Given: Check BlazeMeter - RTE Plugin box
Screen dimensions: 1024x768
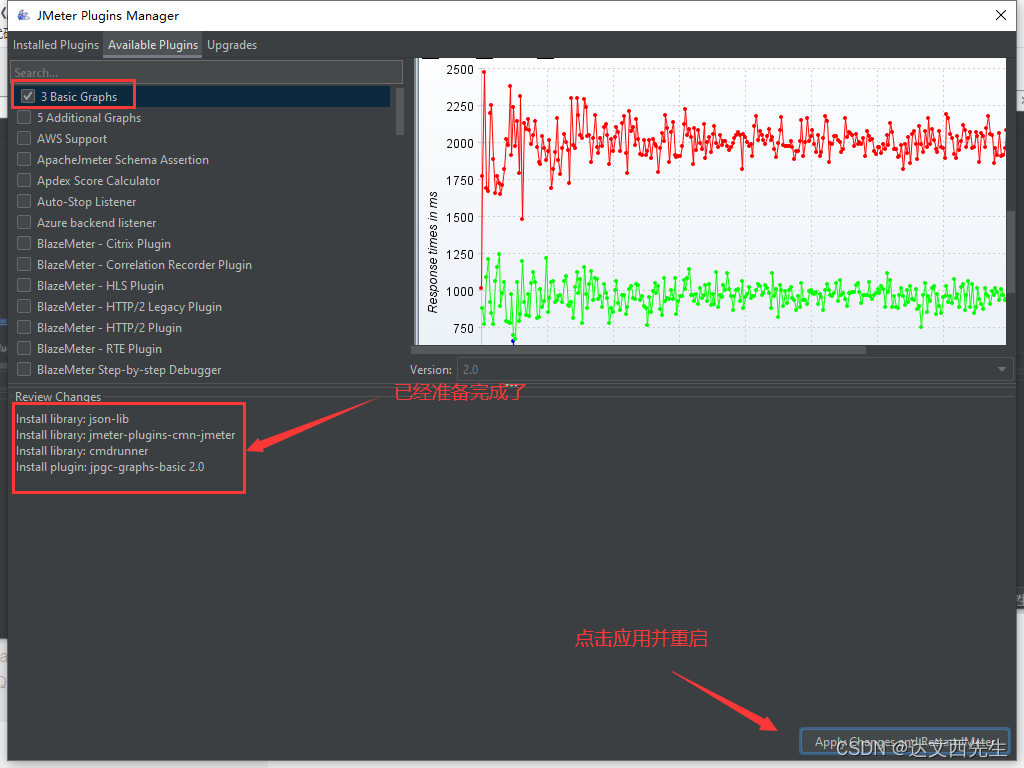Looking at the screenshot, I should tap(24, 348).
